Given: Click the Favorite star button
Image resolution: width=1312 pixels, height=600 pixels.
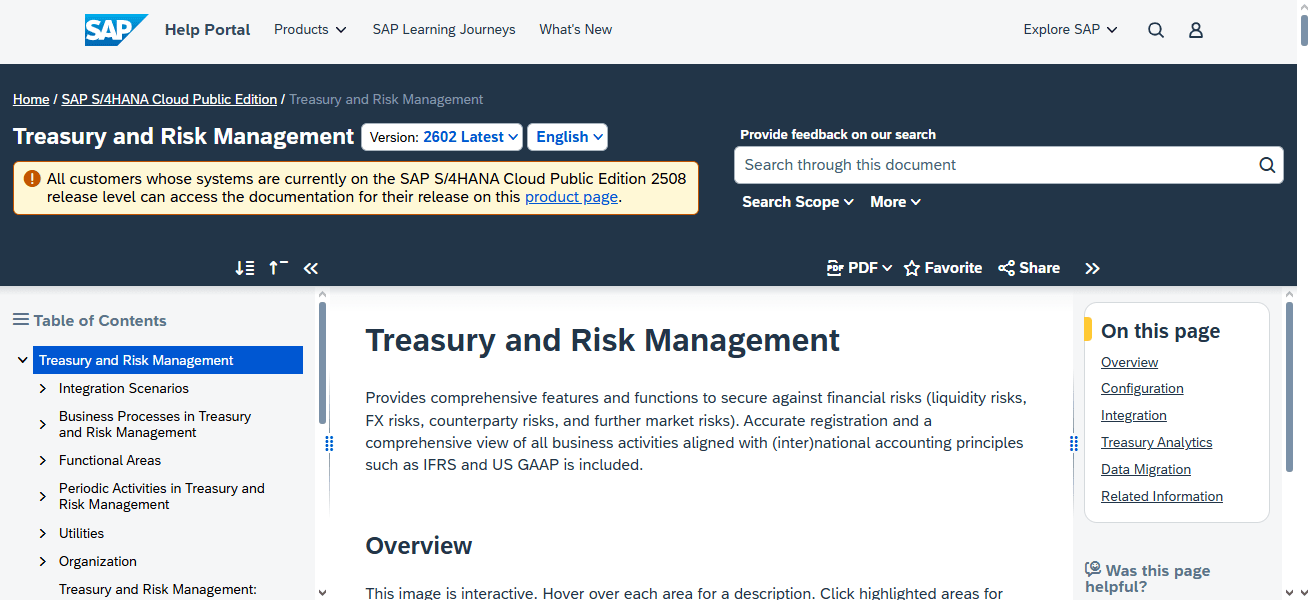Looking at the screenshot, I should click(x=943, y=268).
